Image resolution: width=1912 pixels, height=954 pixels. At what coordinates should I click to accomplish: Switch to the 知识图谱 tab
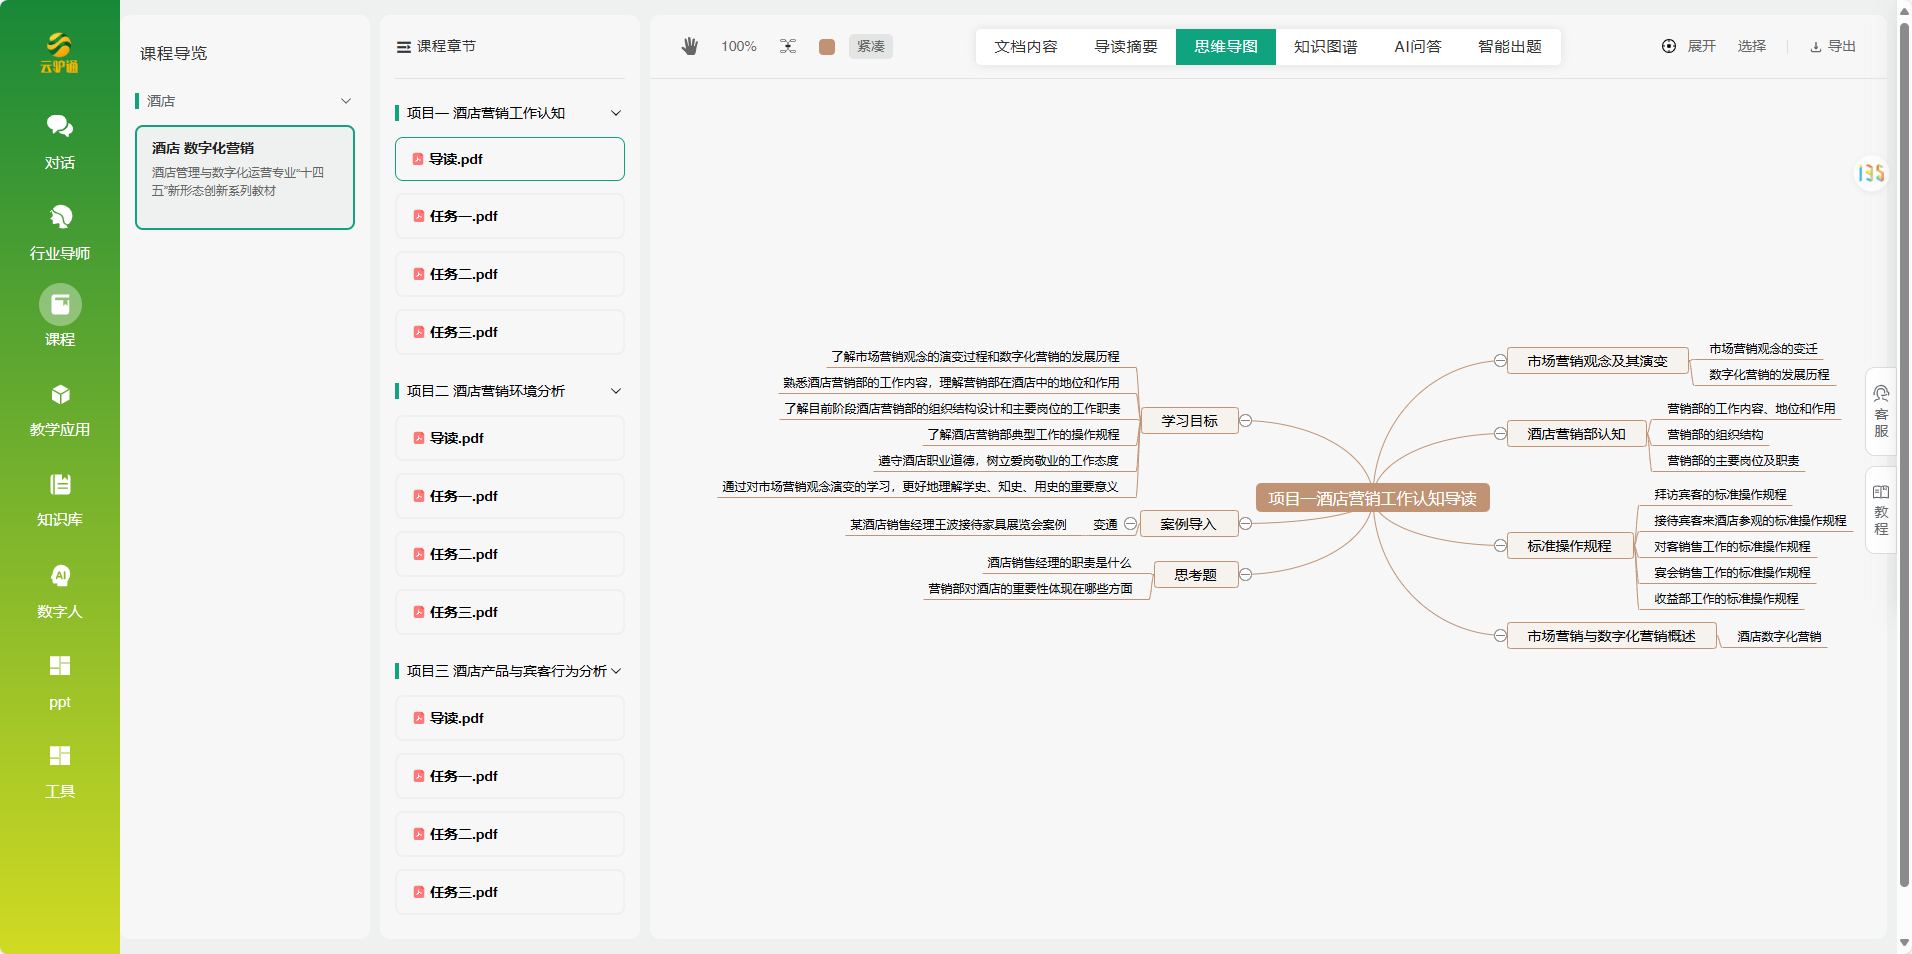click(1325, 47)
